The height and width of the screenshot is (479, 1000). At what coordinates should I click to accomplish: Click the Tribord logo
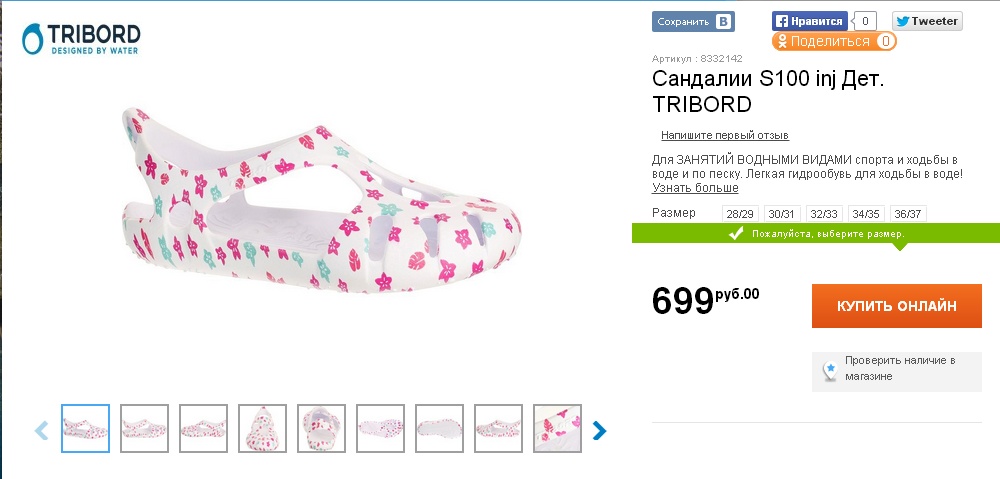point(80,40)
